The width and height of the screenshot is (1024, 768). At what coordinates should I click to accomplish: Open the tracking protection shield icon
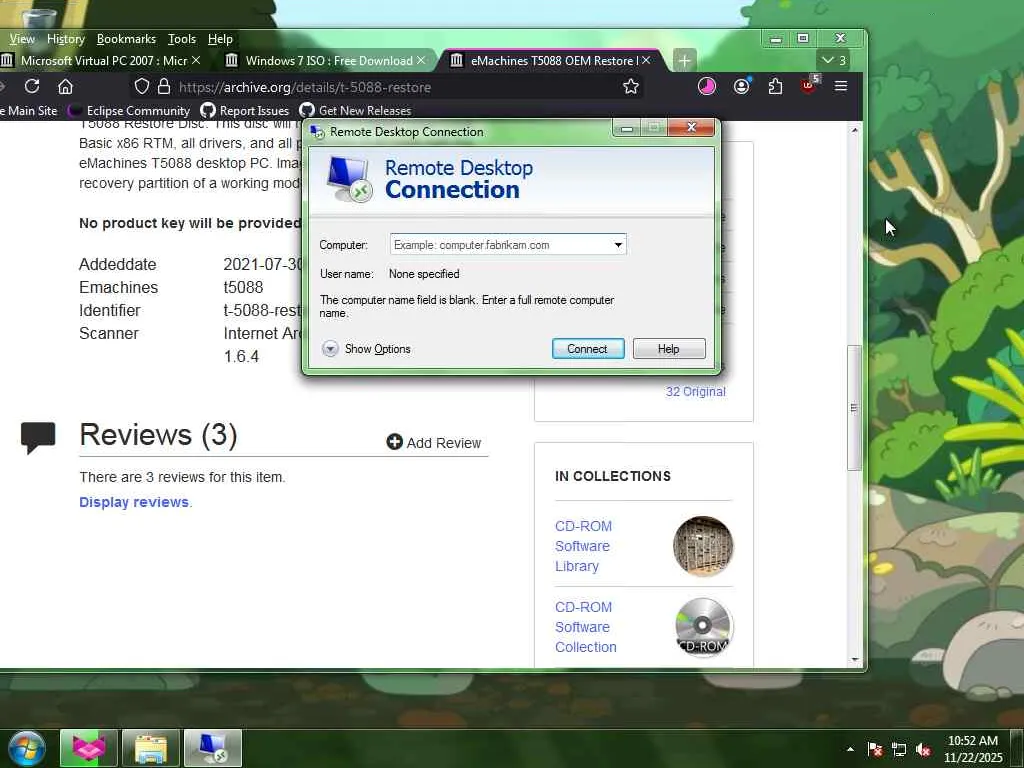click(x=142, y=86)
